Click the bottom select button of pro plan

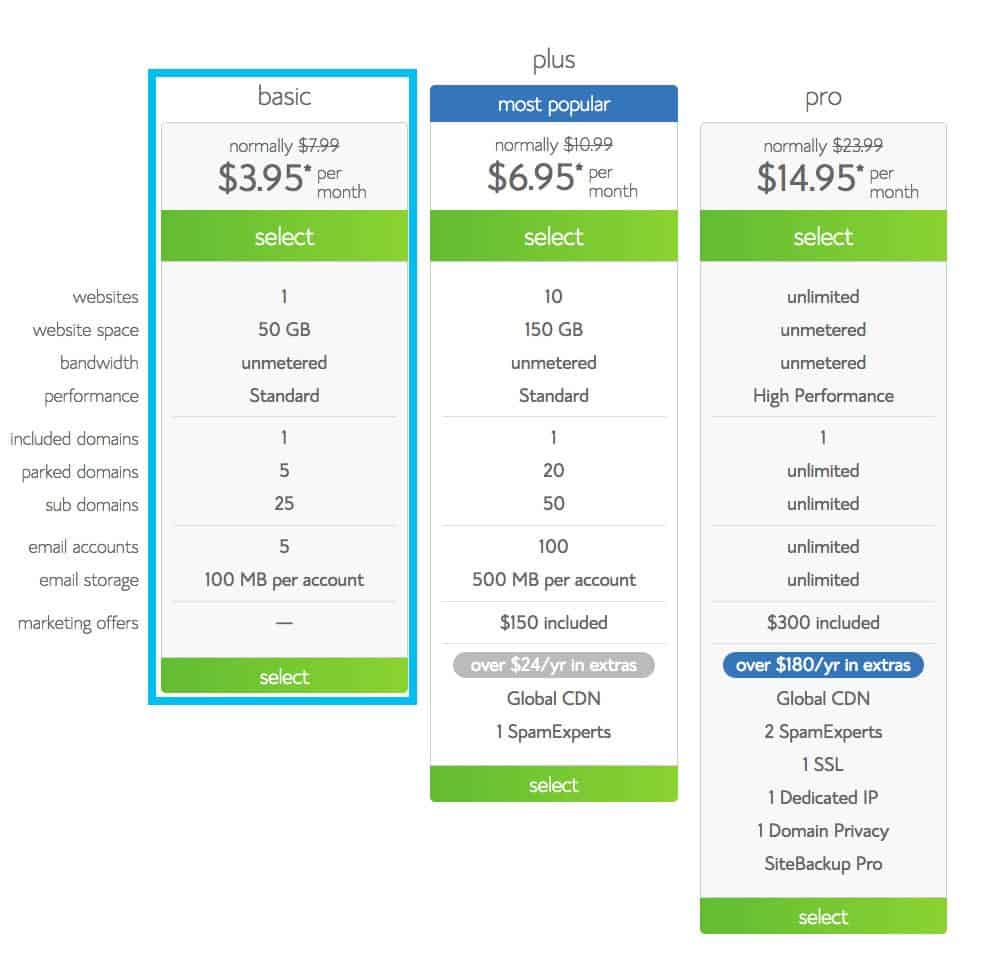tap(823, 916)
